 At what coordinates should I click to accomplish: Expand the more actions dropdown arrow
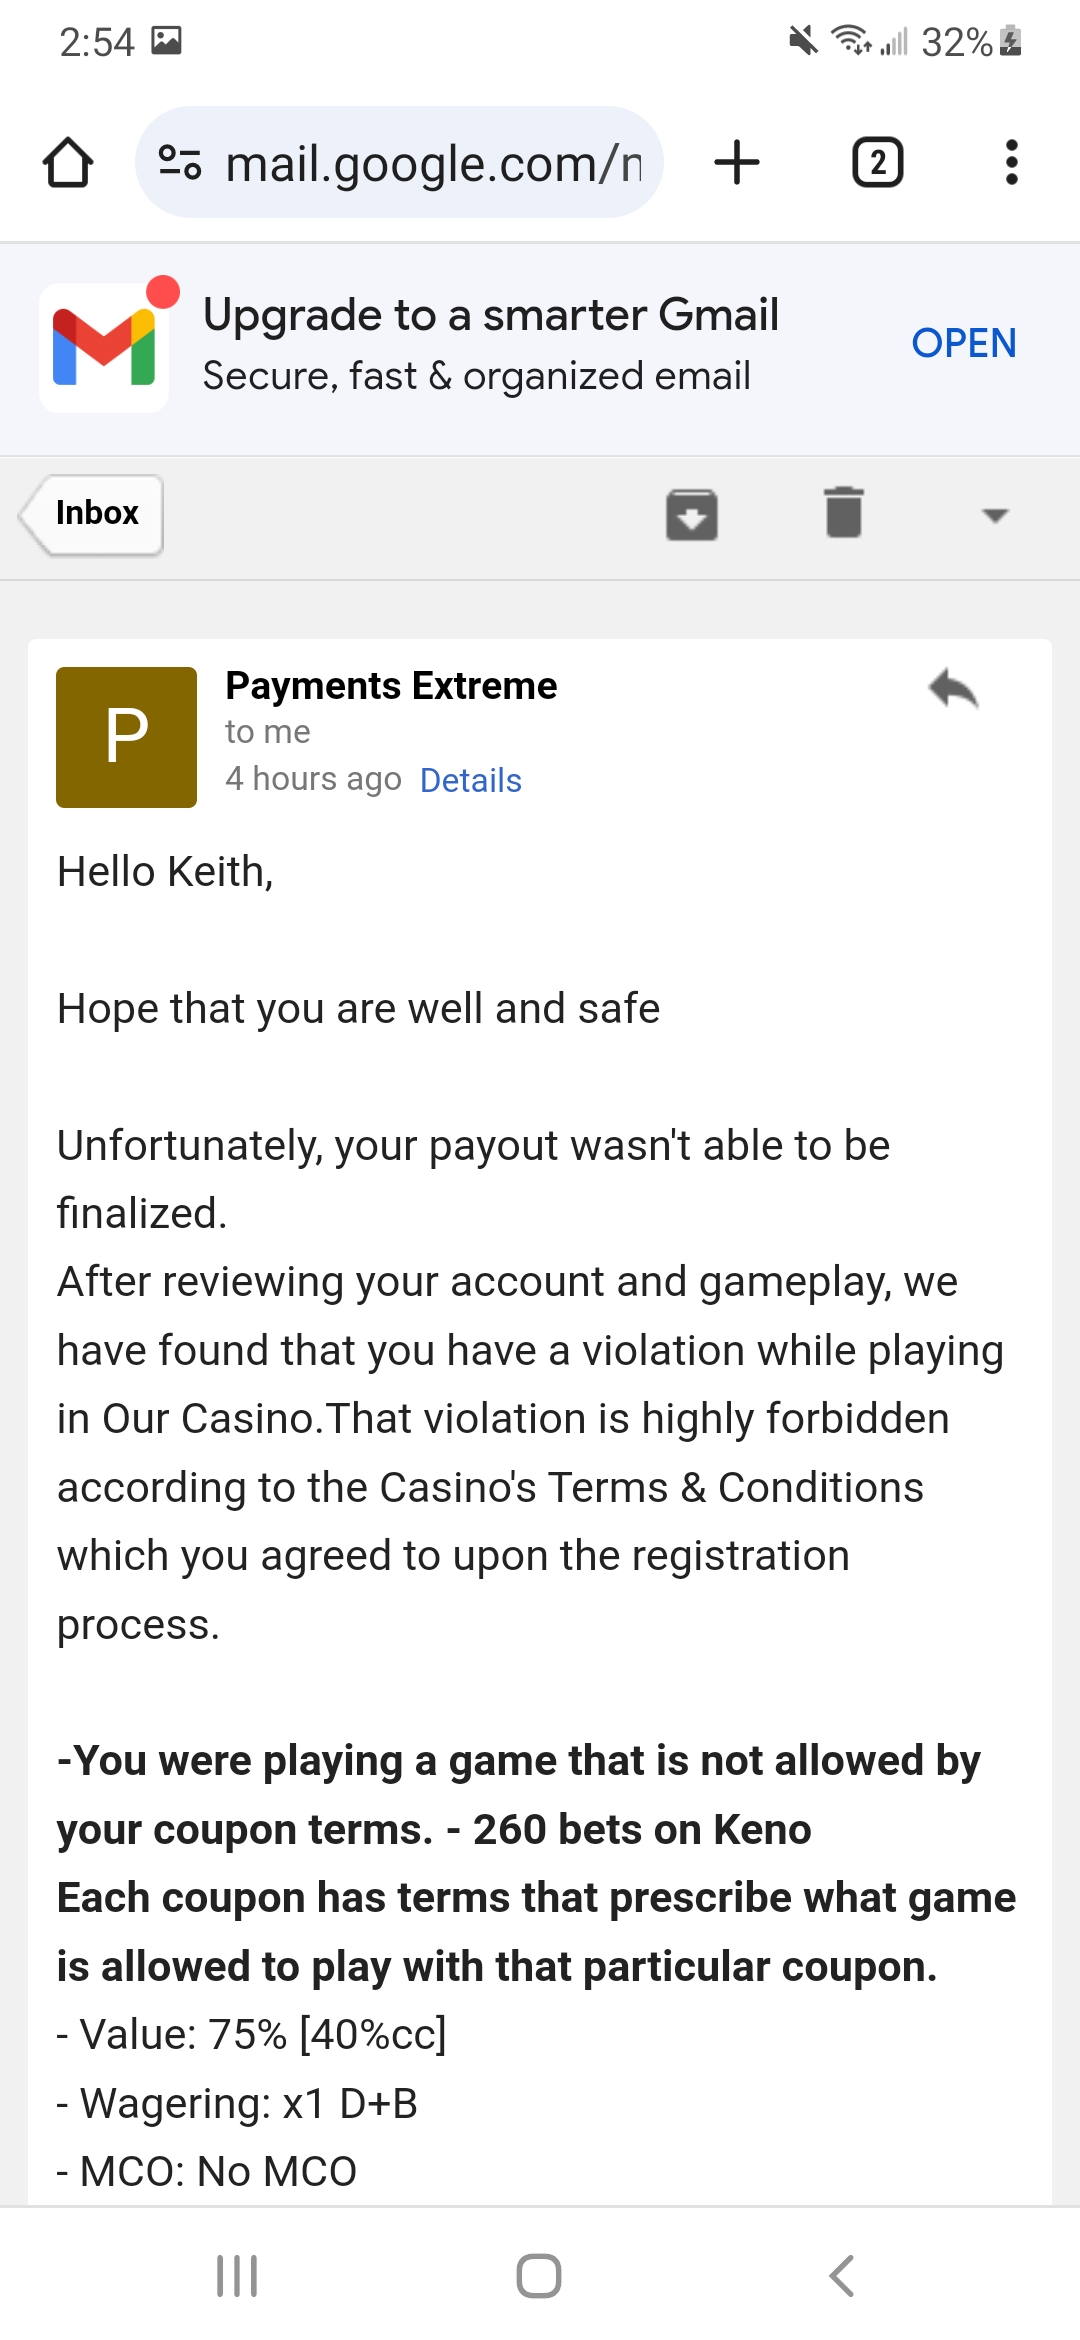[x=995, y=515]
